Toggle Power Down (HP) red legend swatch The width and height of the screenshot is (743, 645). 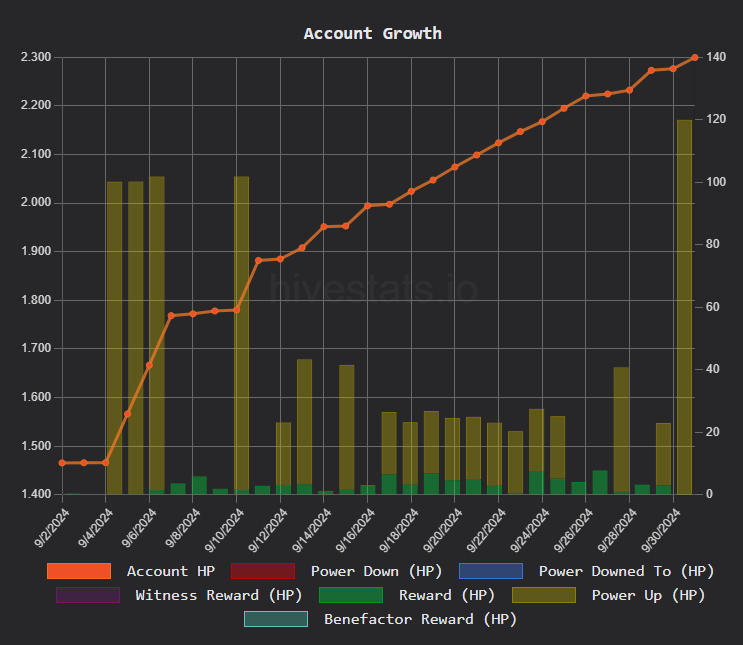(263, 571)
